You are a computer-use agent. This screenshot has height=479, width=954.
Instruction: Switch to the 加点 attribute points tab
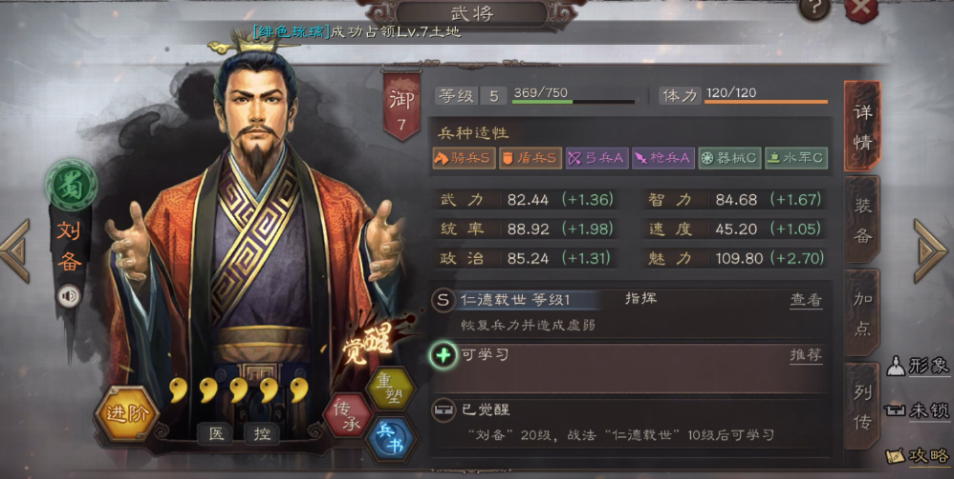pos(862,313)
